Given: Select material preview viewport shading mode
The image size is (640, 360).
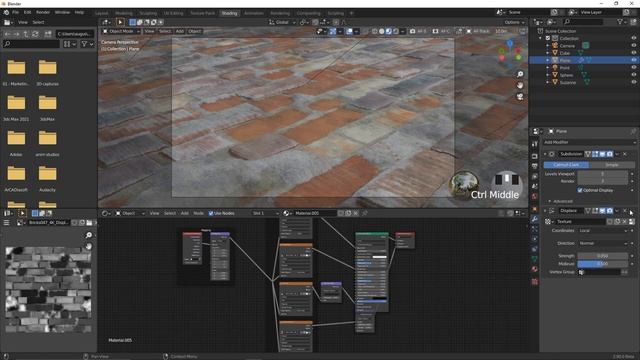Looking at the screenshot, I should click(x=389, y=31).
